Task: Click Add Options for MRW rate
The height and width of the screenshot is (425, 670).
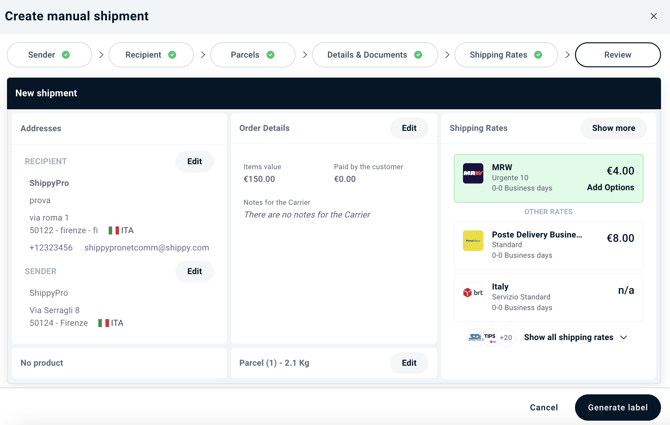Action: pyautogui.click(x=610, y=188)
